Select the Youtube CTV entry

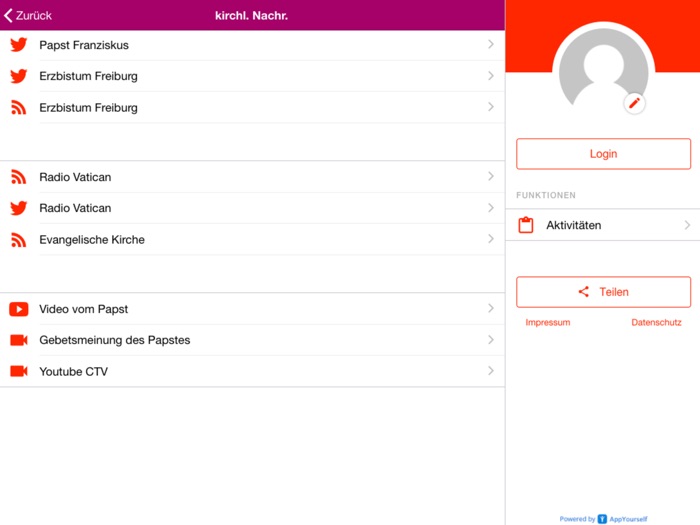(x=252, y=371)
